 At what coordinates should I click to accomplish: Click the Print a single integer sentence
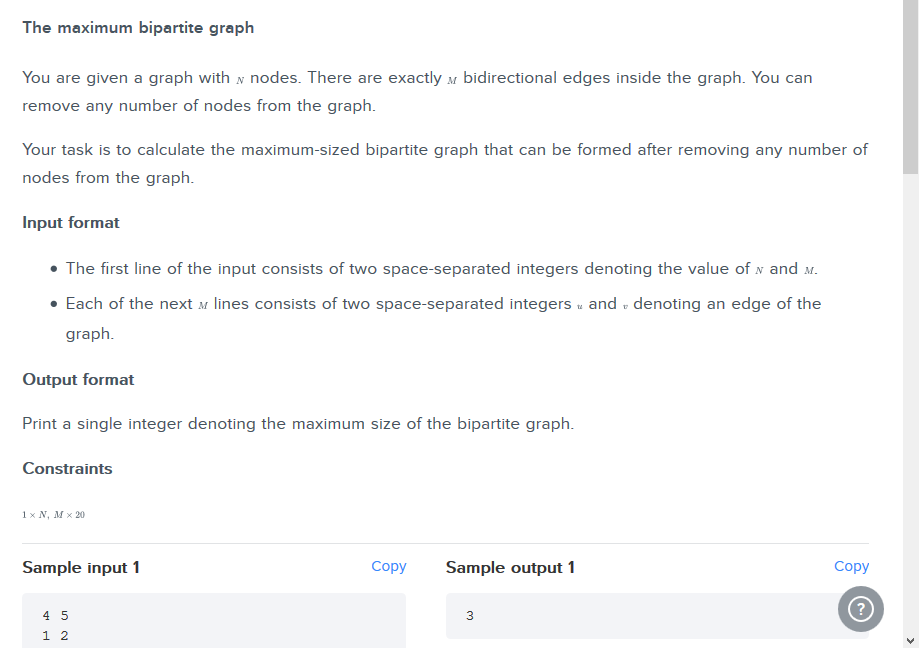click(x=298, y=424)
